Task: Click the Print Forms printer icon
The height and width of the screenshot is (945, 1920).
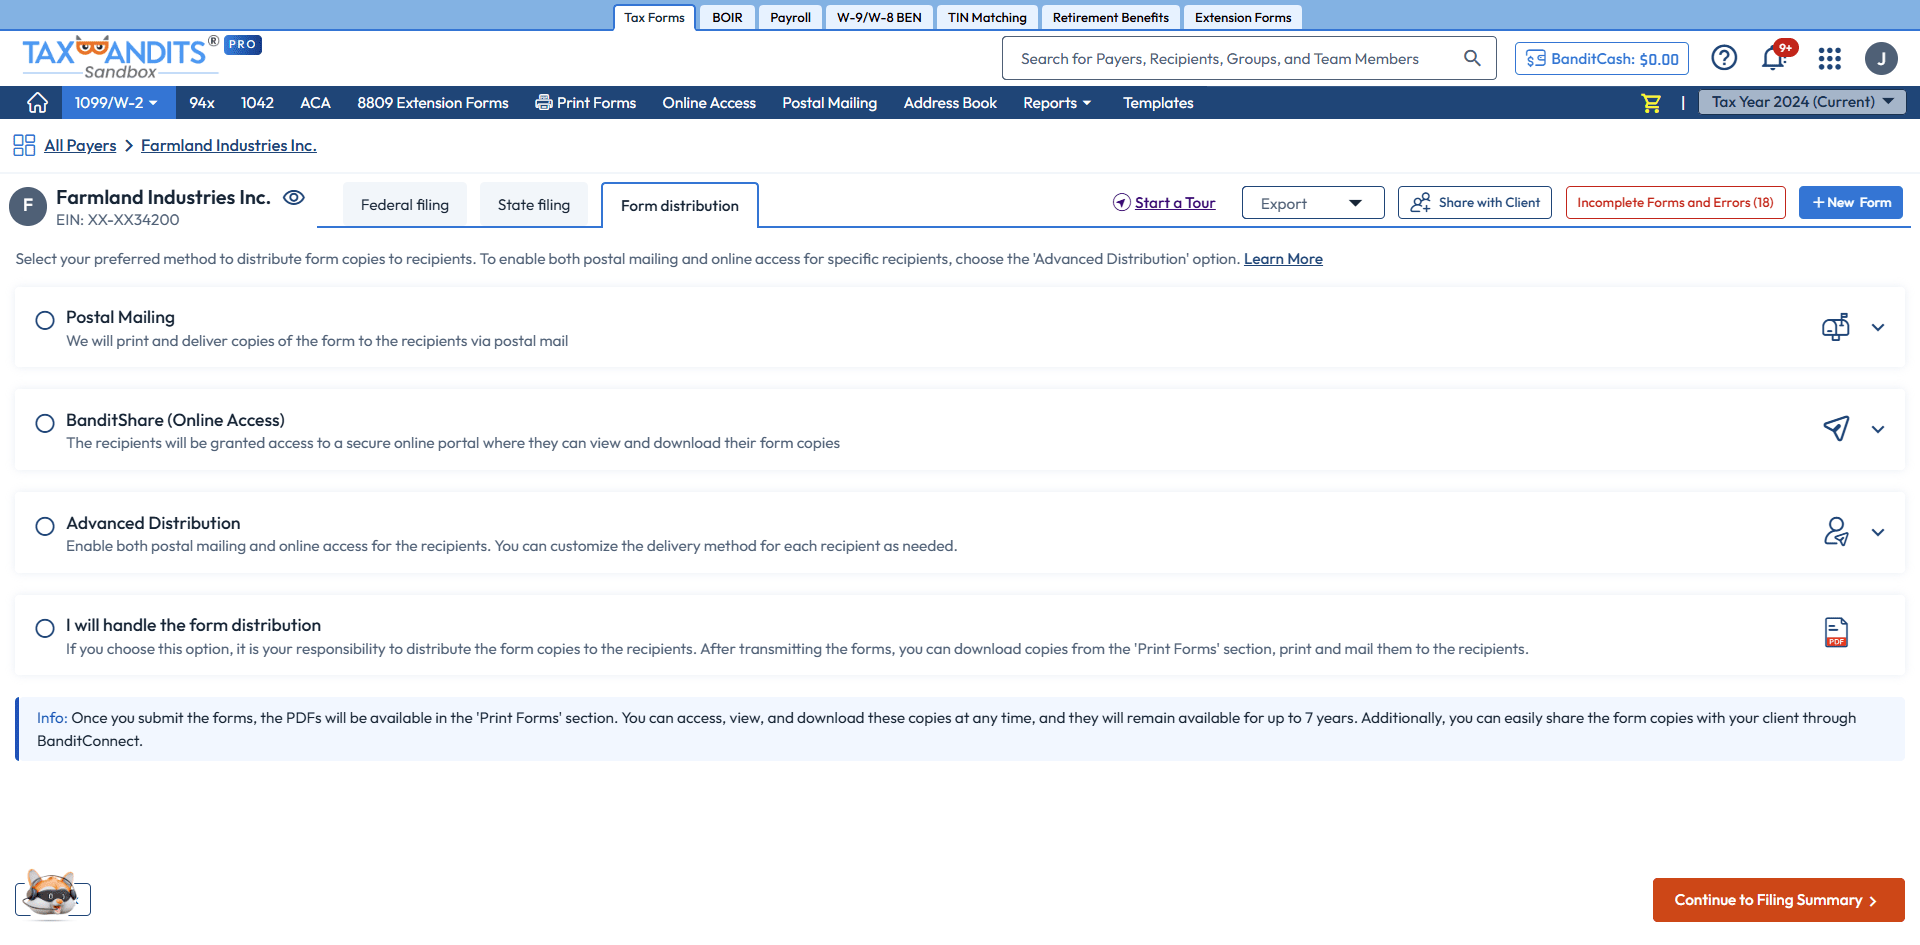Action: 544,102
